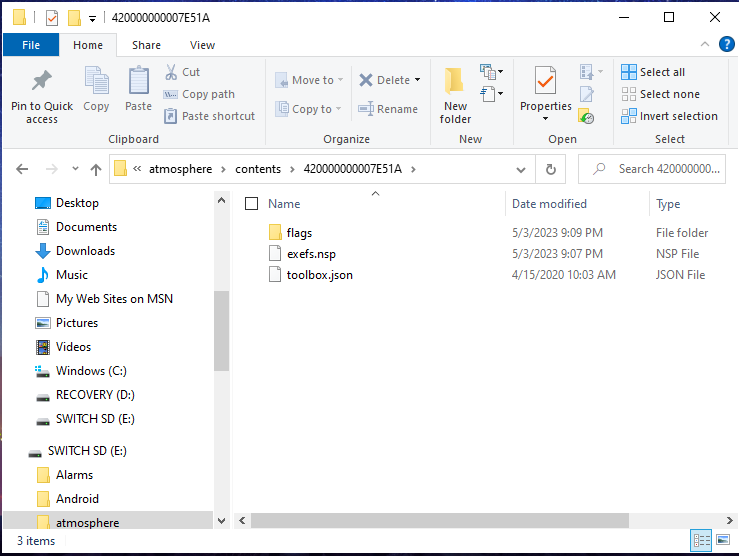Open the Recent locations dropdown
The height and width of the screenshot is (556, 739).
tap(75, 169)
